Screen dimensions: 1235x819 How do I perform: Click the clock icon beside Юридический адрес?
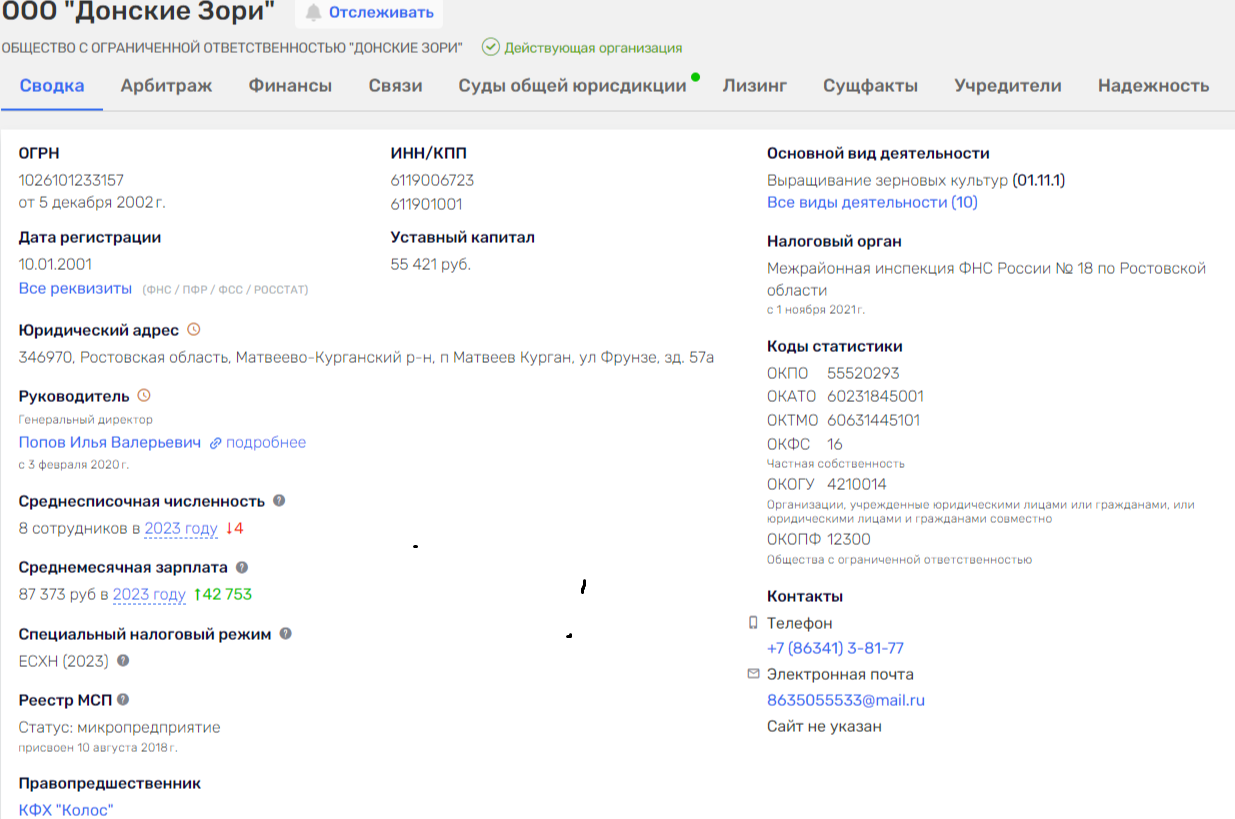click(x=194, y=329)
